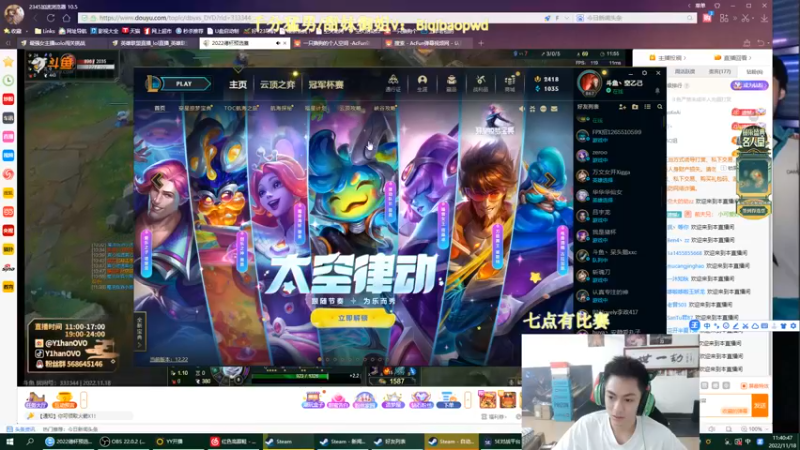Switch to the 云顶之弈 tab
800x450 pixels.
pos(278,85)
